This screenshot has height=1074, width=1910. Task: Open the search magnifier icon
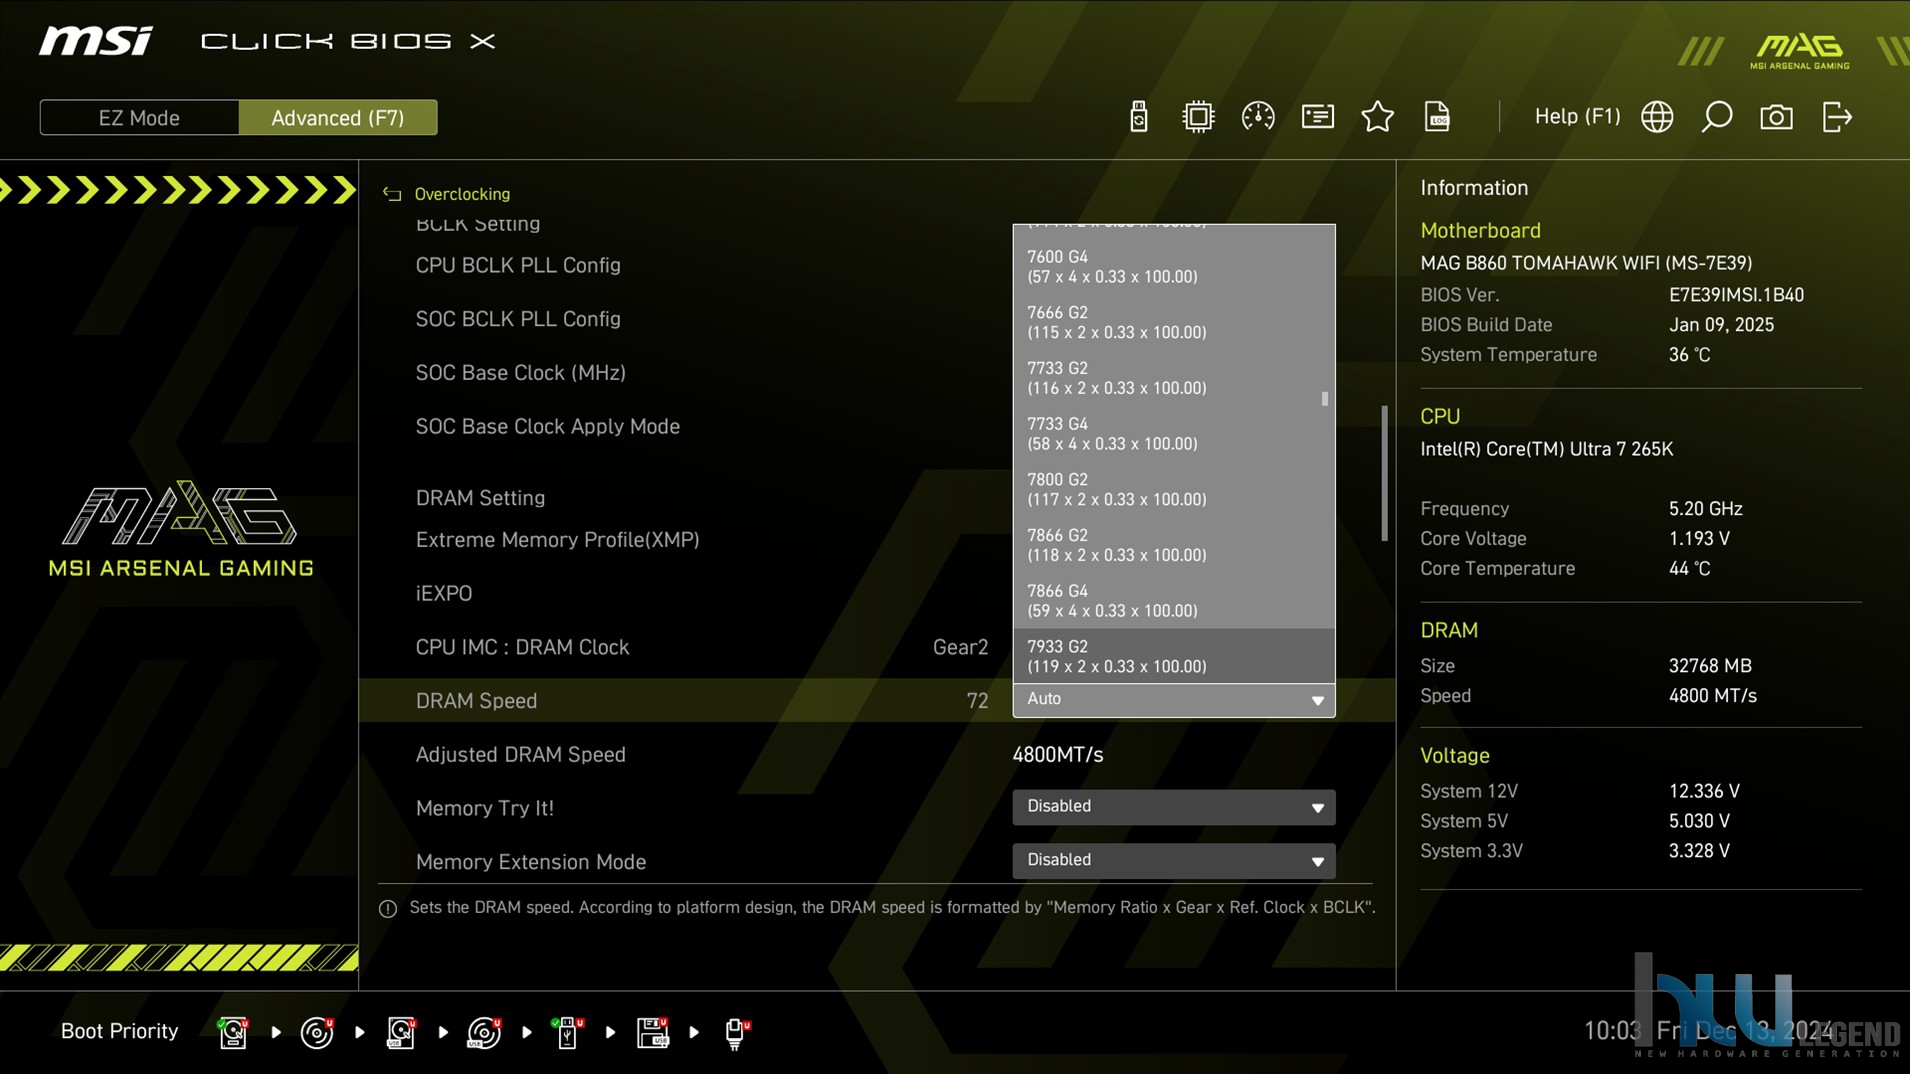coord(1717,117)
